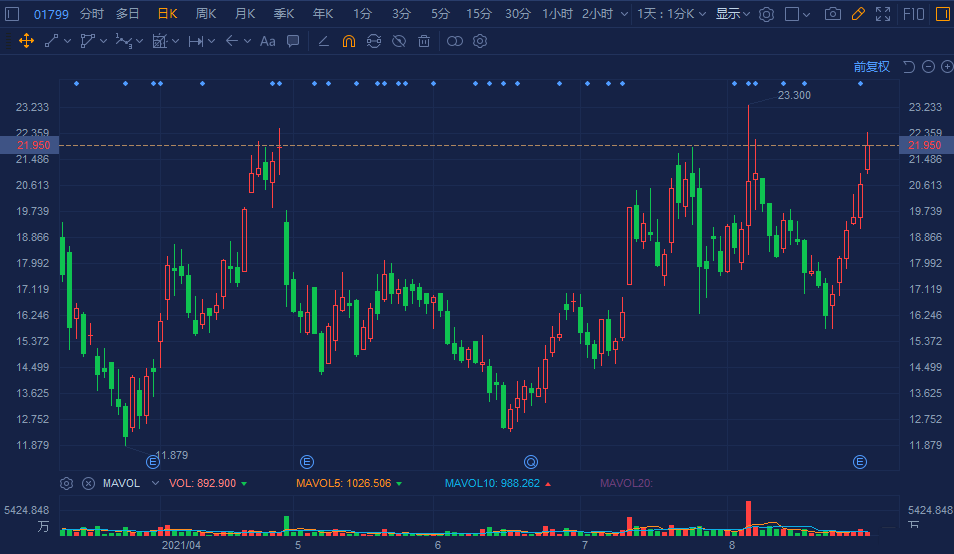Toggle the right sidebar panel

point(942,14)
